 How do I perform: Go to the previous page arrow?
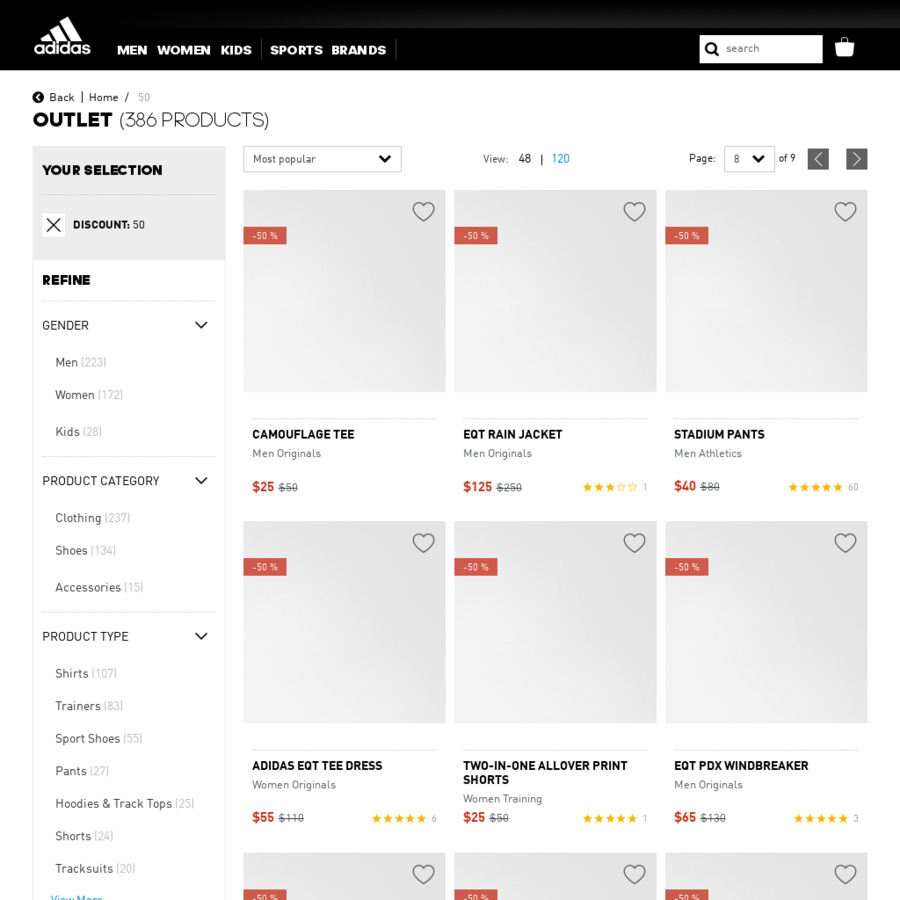tap(818, 159)
